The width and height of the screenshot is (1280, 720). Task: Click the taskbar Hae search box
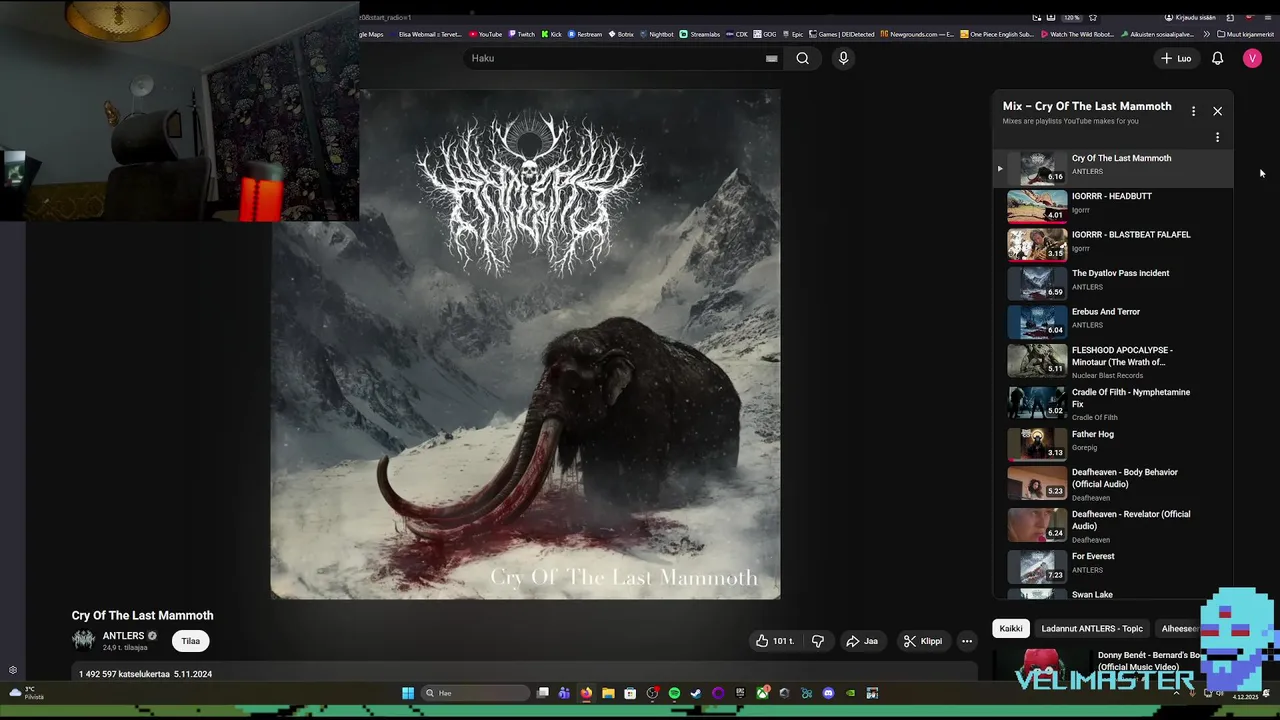(x=476, y=693)
